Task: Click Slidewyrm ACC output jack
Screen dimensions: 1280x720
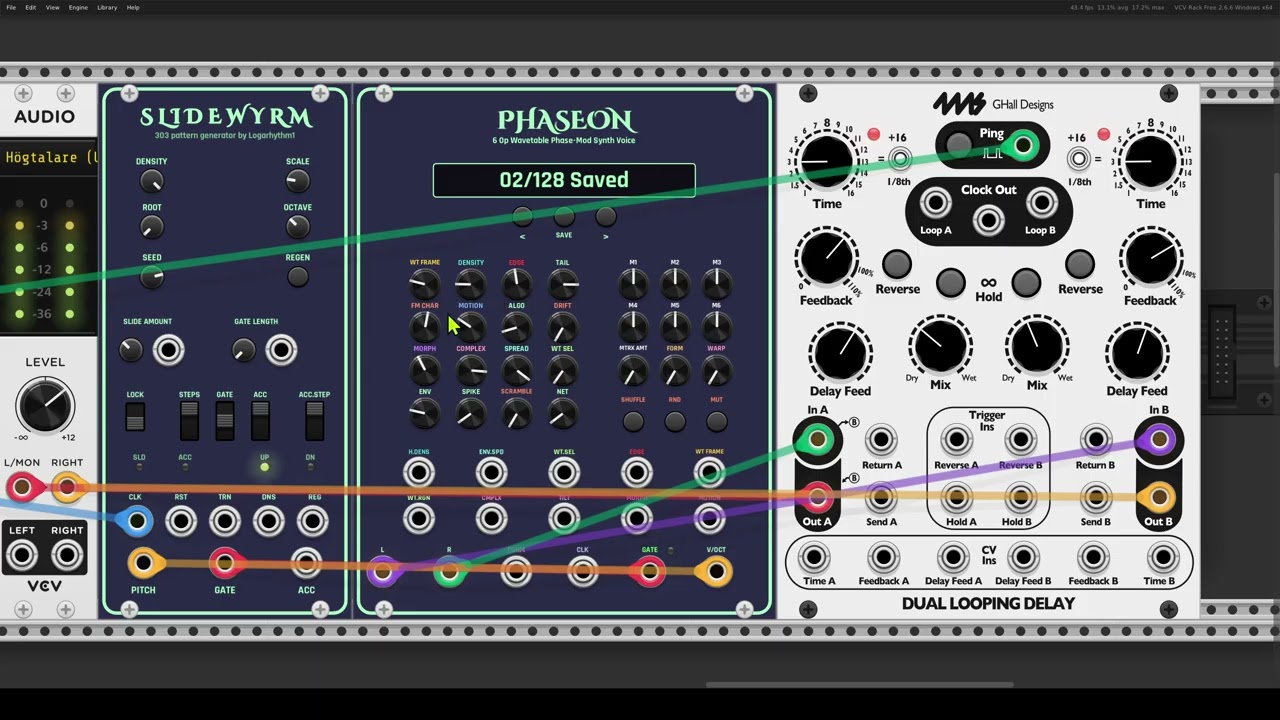Action: pyautogui.click(x=306, y=564)
